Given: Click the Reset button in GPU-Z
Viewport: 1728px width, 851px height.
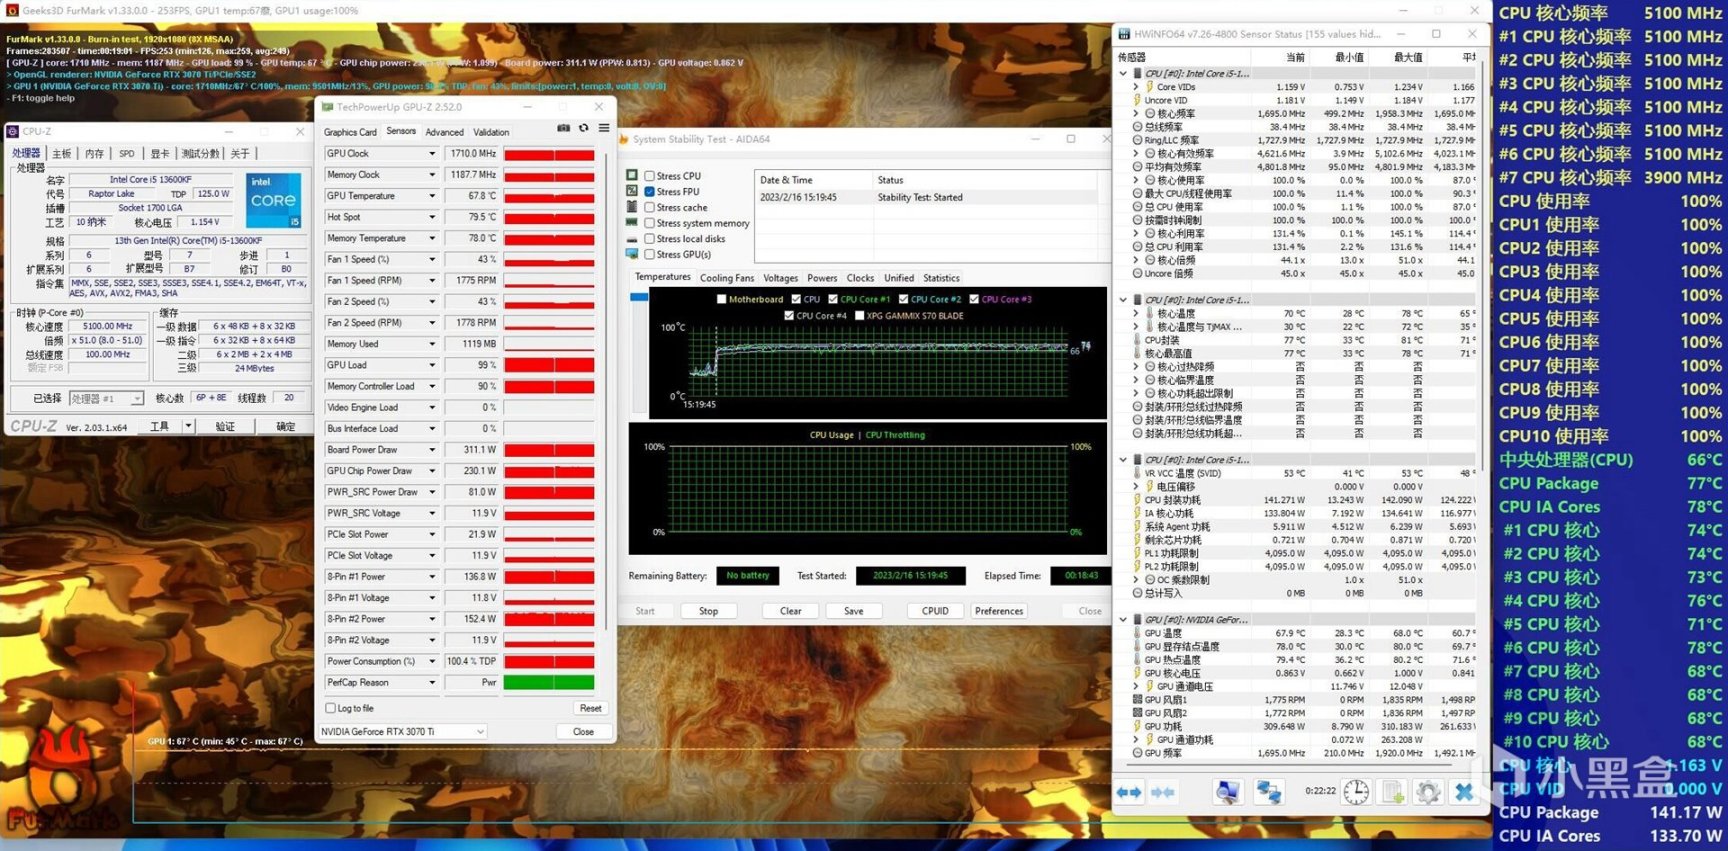Looking at the screenshot, I should 590,708.
